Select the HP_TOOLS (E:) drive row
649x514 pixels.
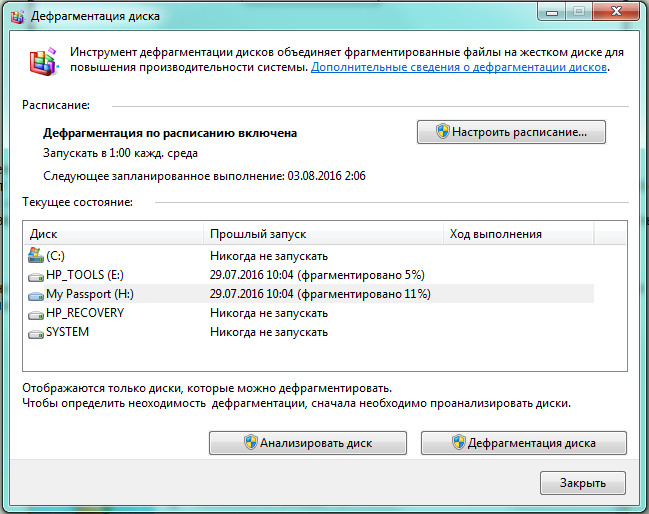[308, 275]
